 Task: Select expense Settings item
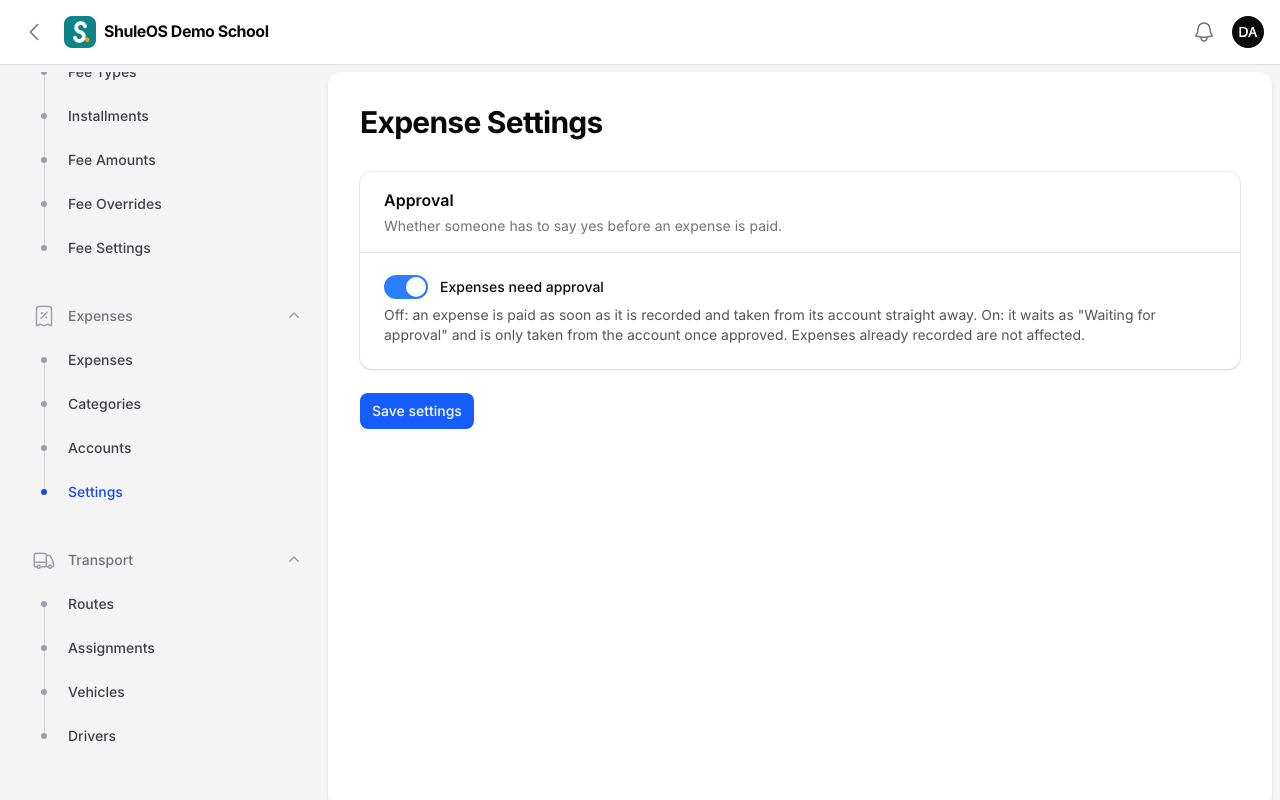(95, 492)
